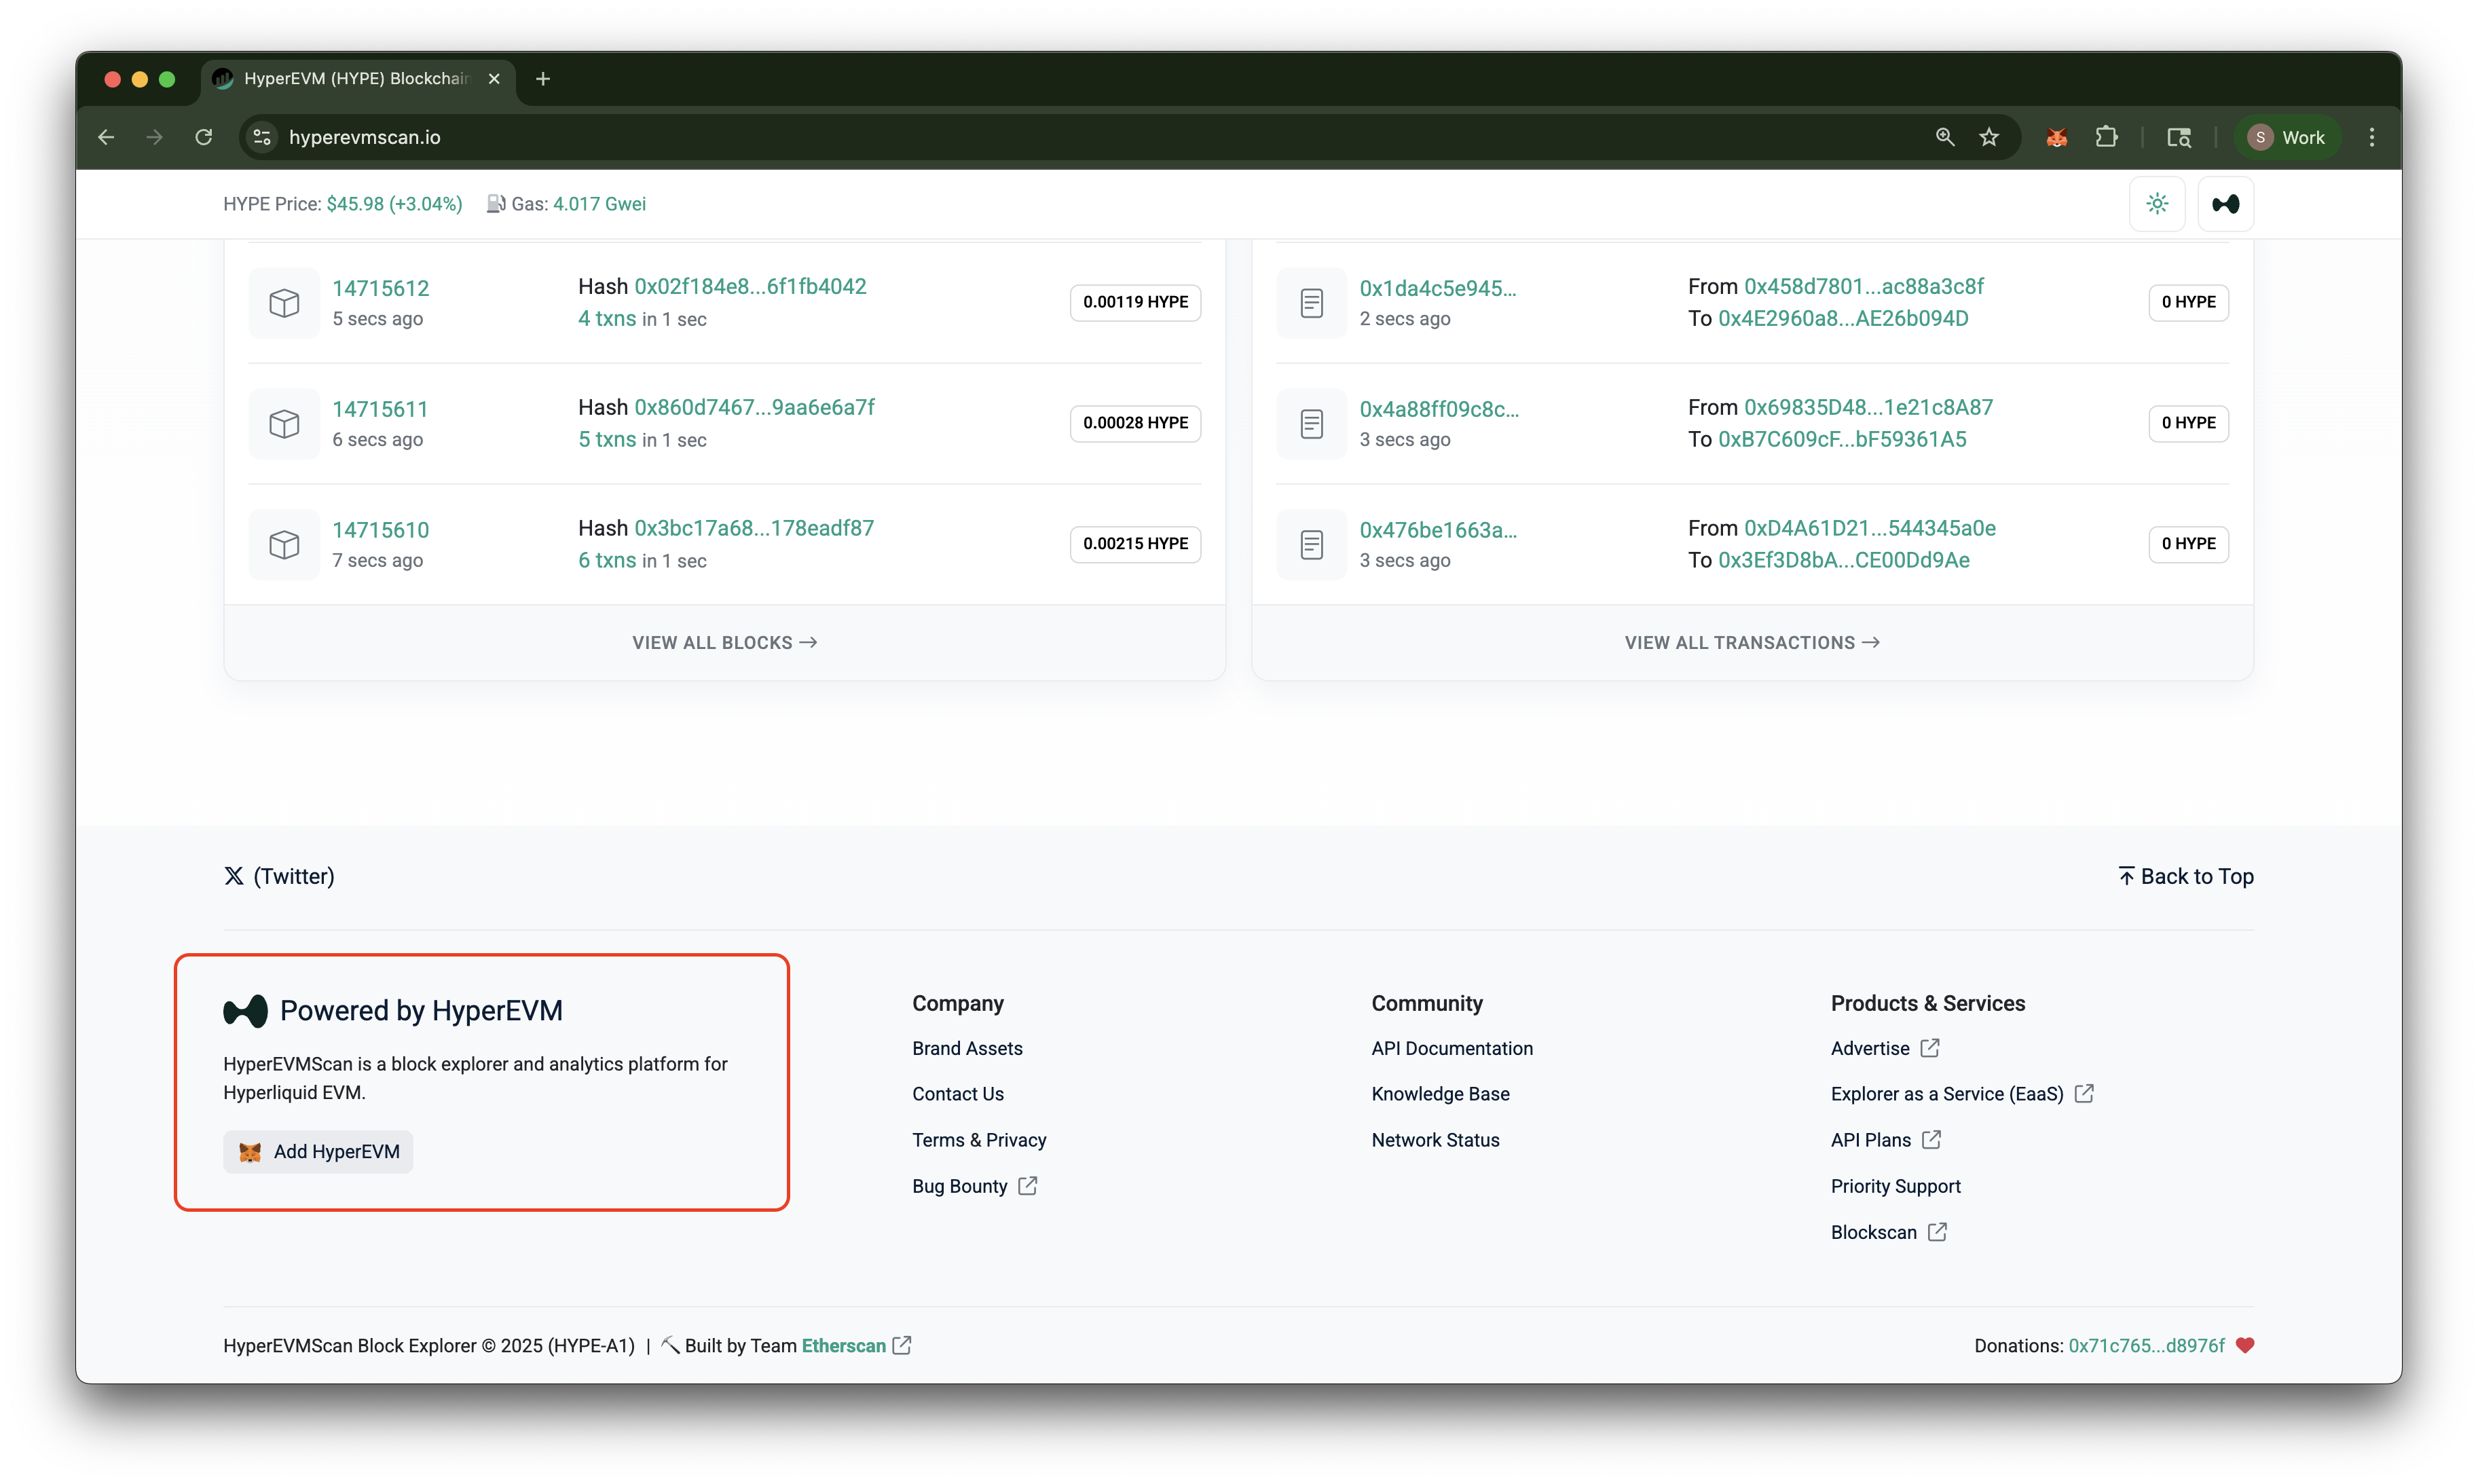Click the zoom magnifier icon in address bar
This screenshot has height=1484, width=2478.
1944,138
